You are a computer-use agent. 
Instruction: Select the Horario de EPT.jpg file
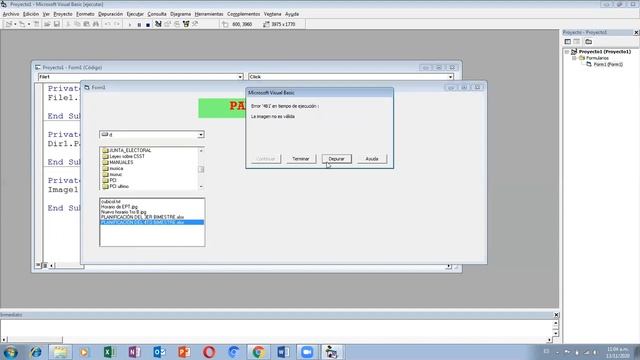(119, 207)
